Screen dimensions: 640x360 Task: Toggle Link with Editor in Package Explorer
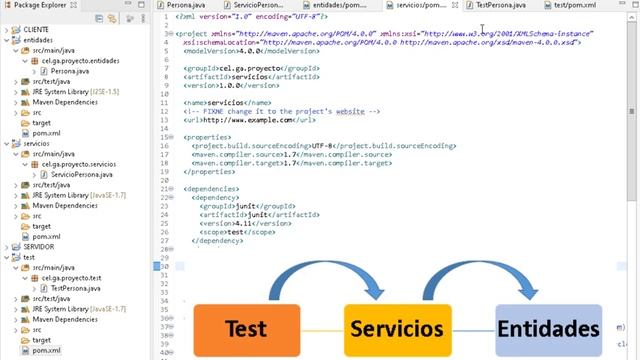coord(112,19)
